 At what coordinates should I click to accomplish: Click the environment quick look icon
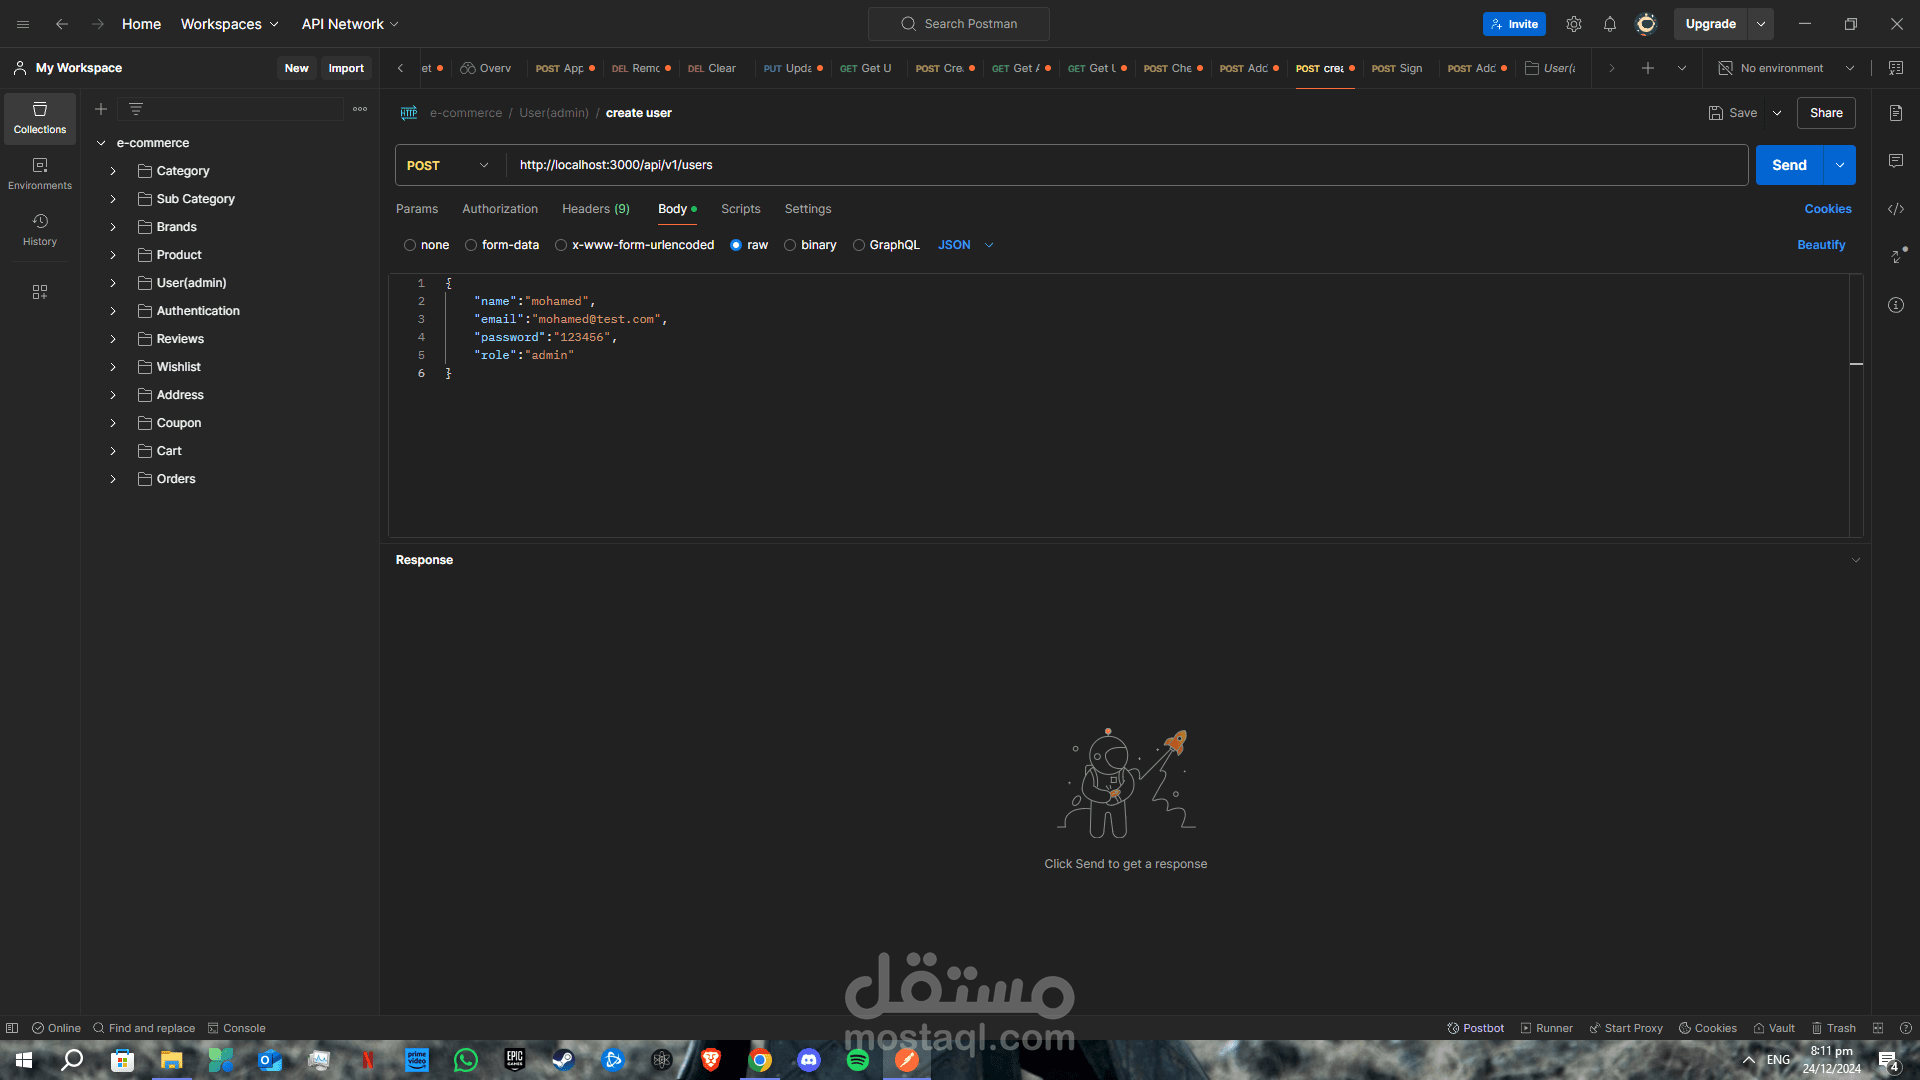coord(1896,68)
